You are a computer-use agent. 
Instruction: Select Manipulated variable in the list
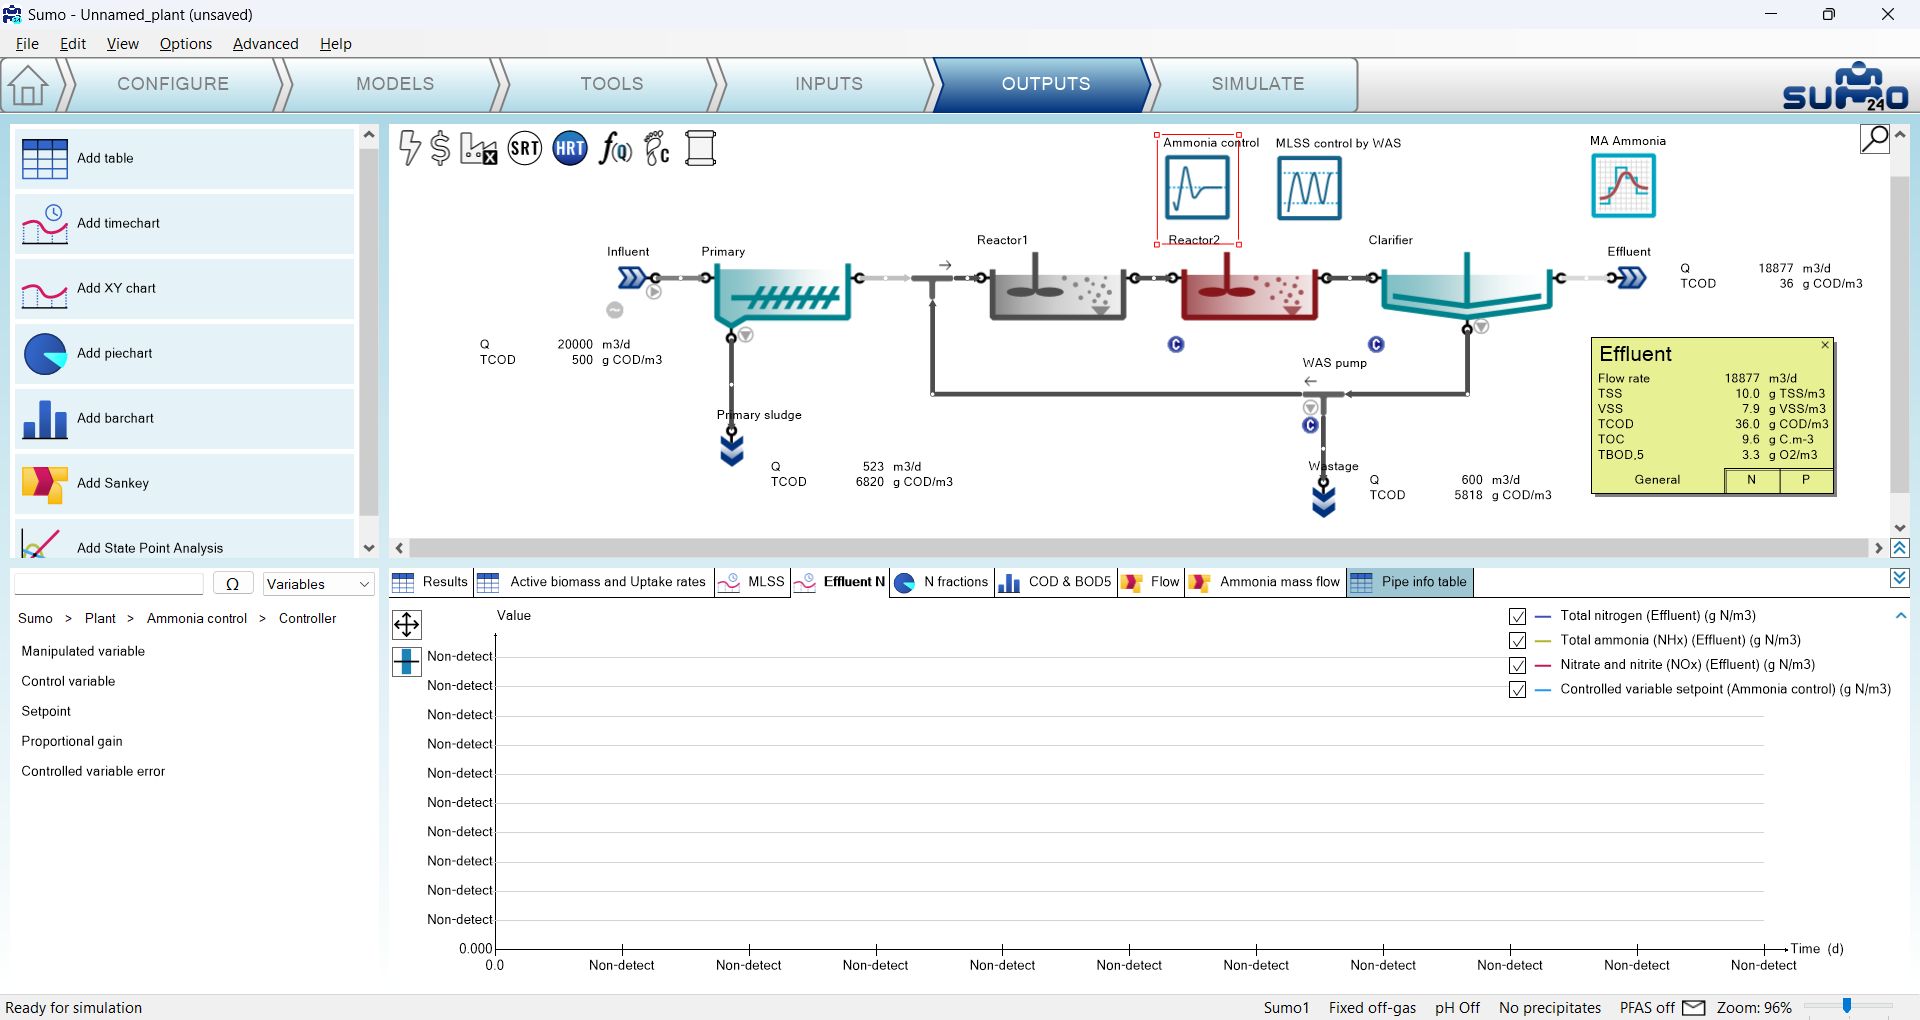pyautogui.click(x=83, y=651)
